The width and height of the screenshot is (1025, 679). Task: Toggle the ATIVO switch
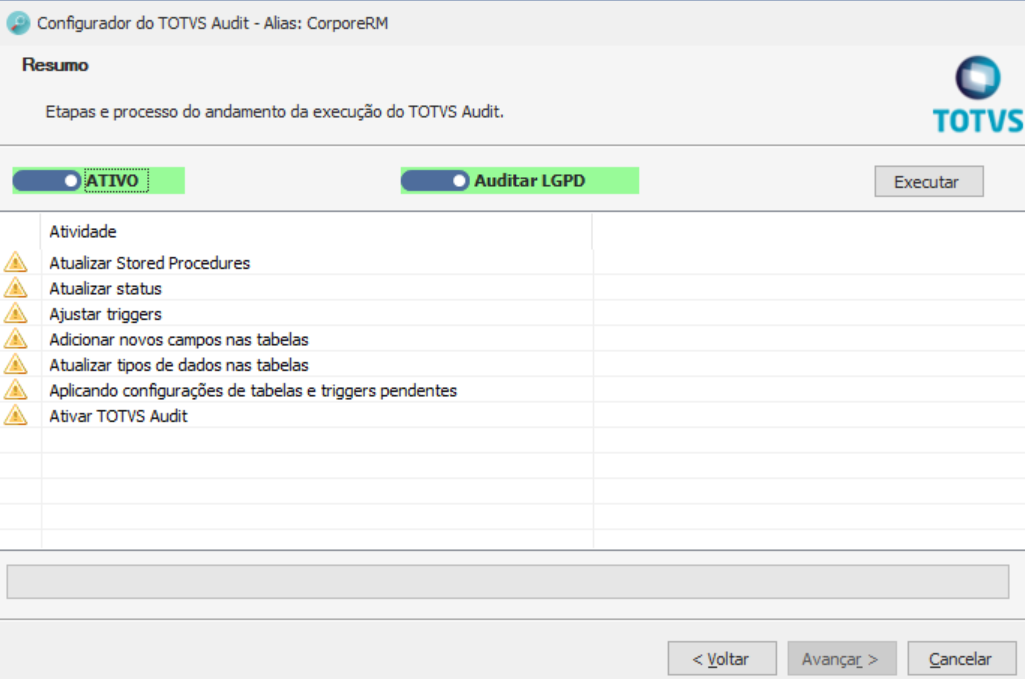pos(47,180)
